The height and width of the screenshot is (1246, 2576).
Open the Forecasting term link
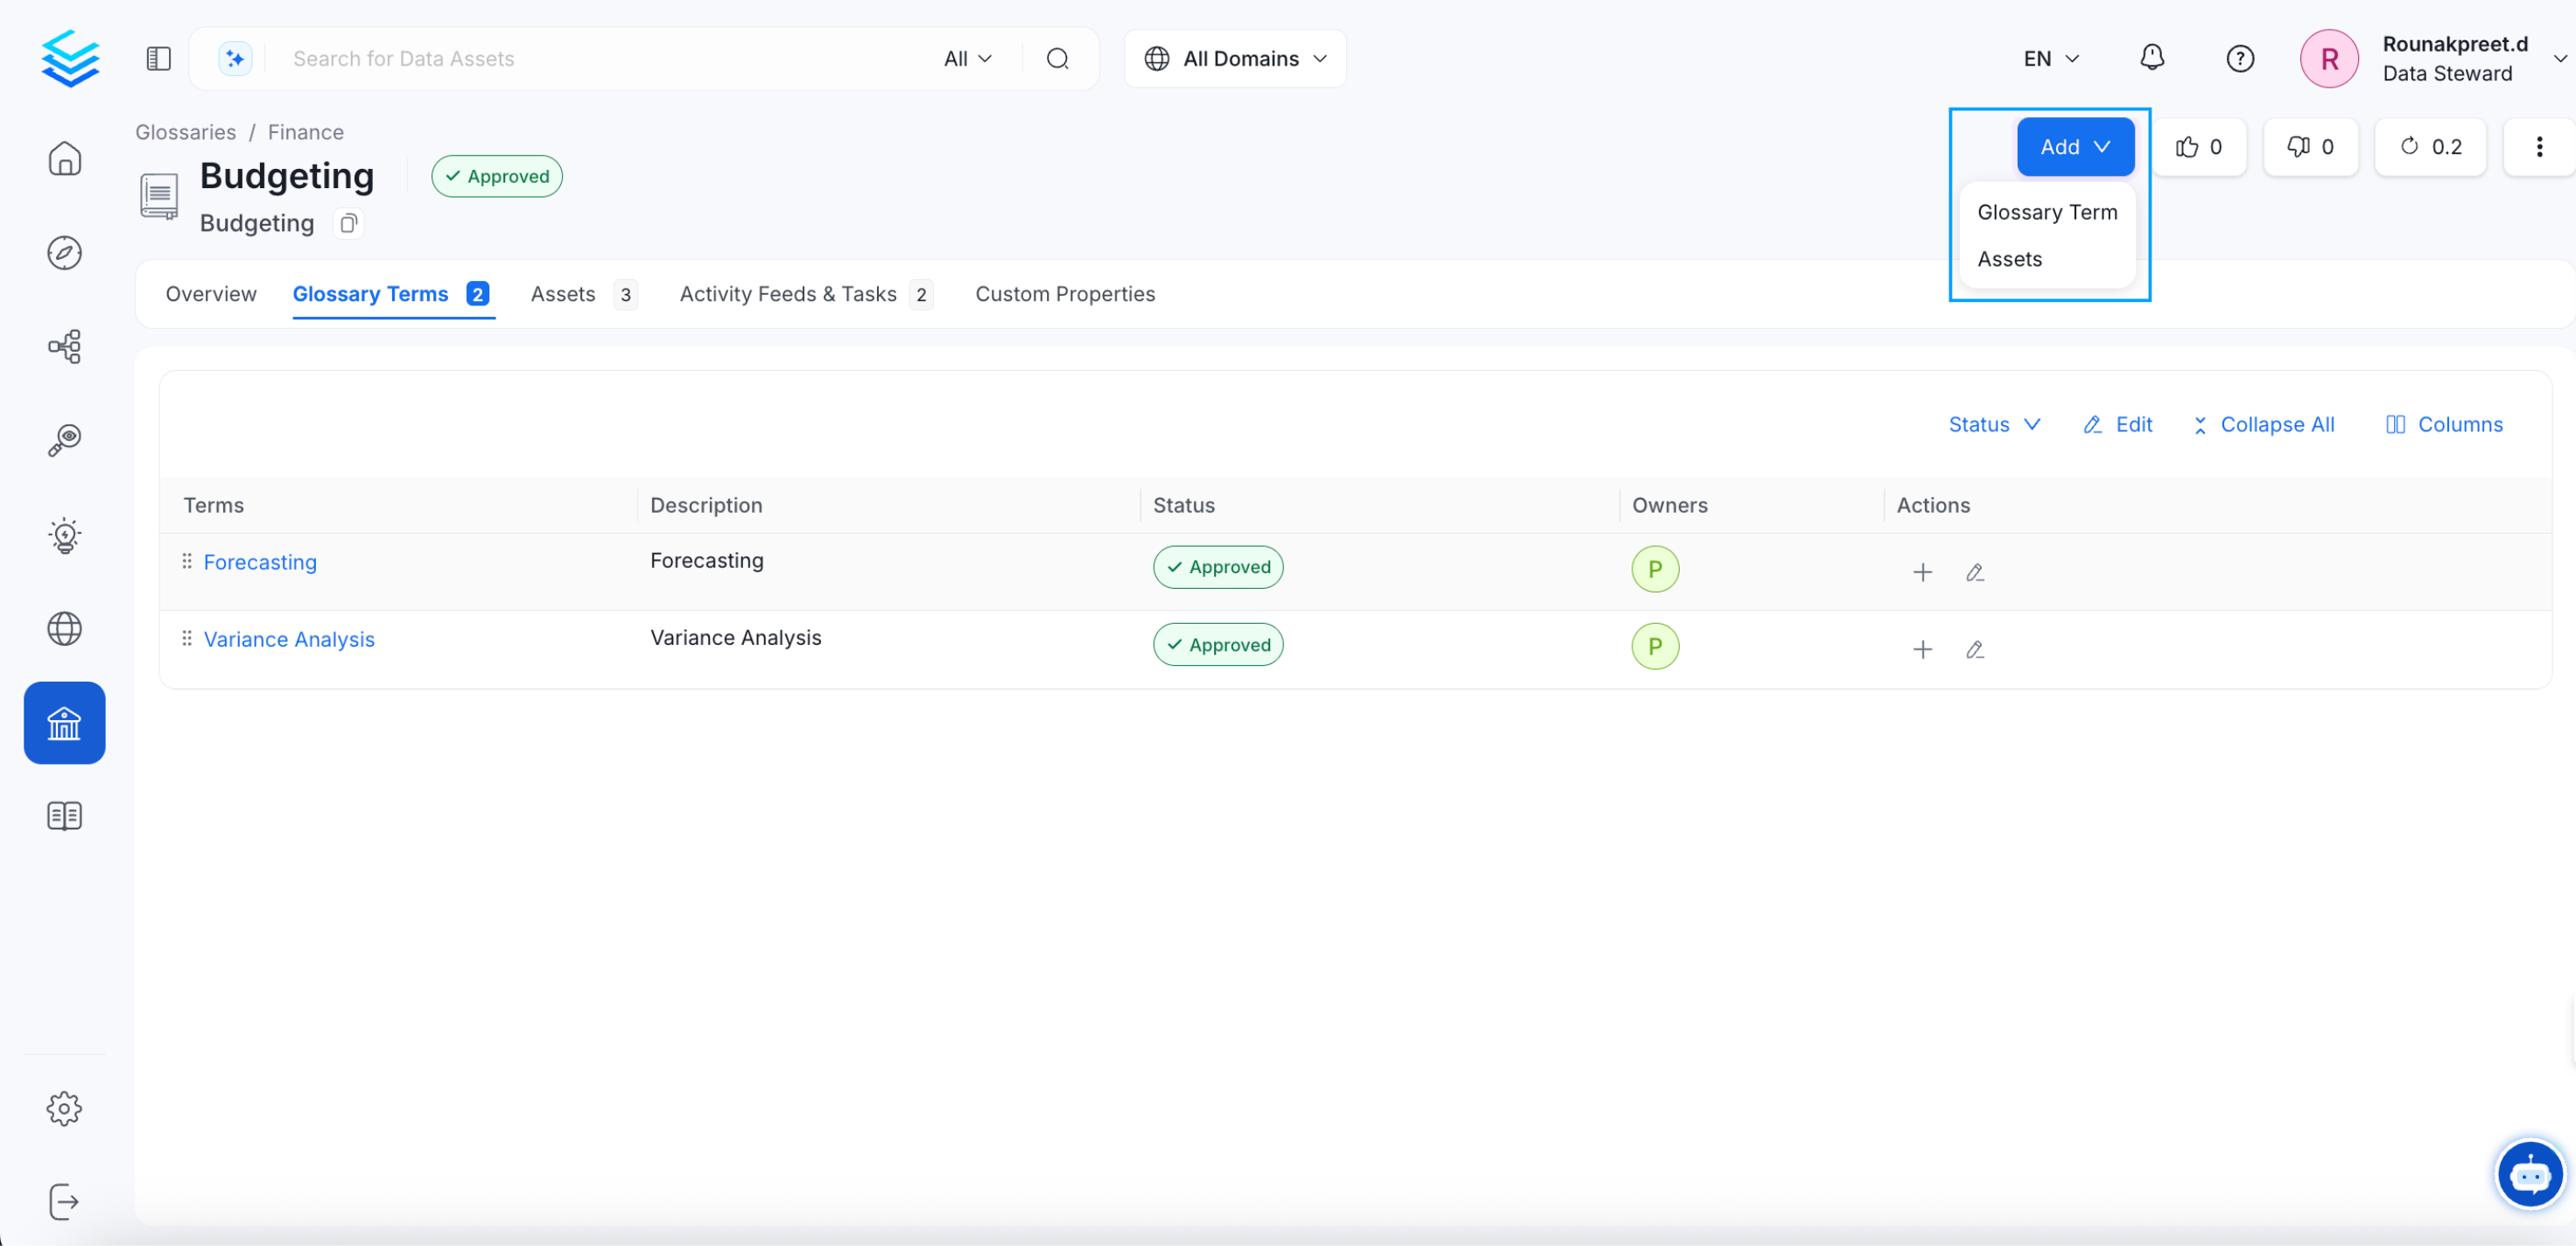coord(260,562)
